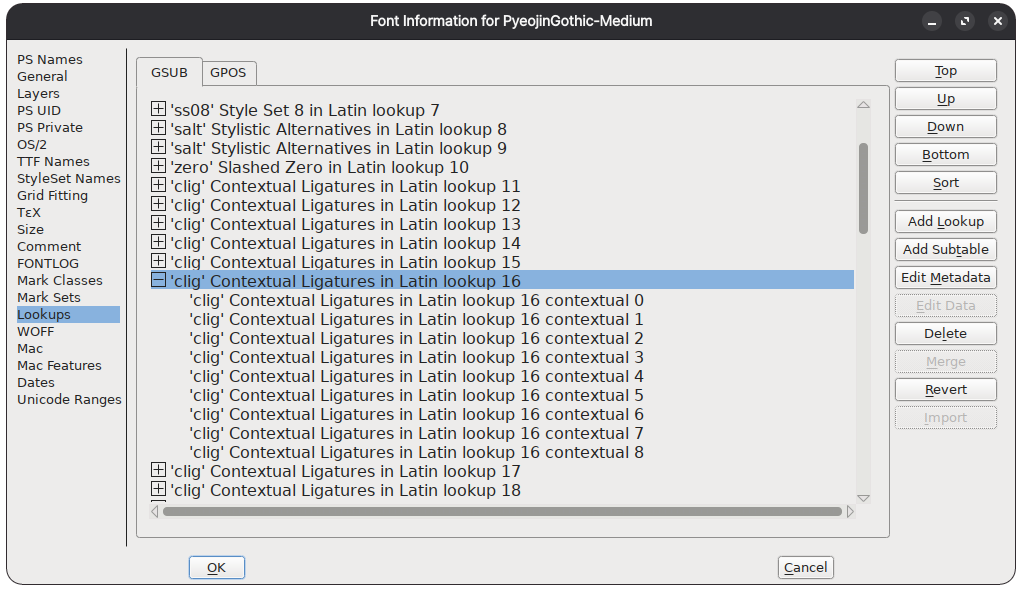
Task: Open the StyleSet Names section
Action: (x=69, y=178)
